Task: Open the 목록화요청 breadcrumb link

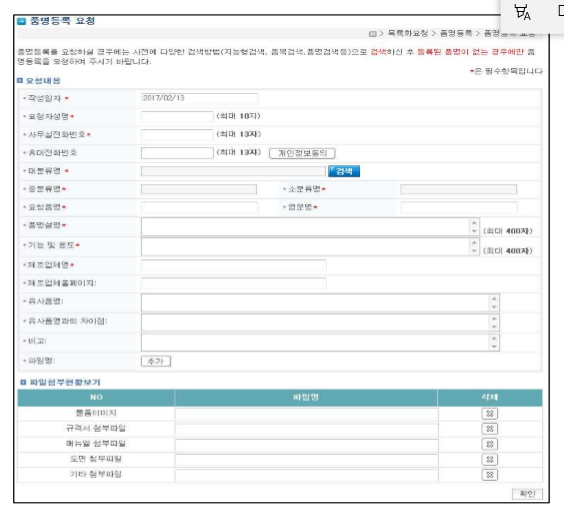Action: 408,33
